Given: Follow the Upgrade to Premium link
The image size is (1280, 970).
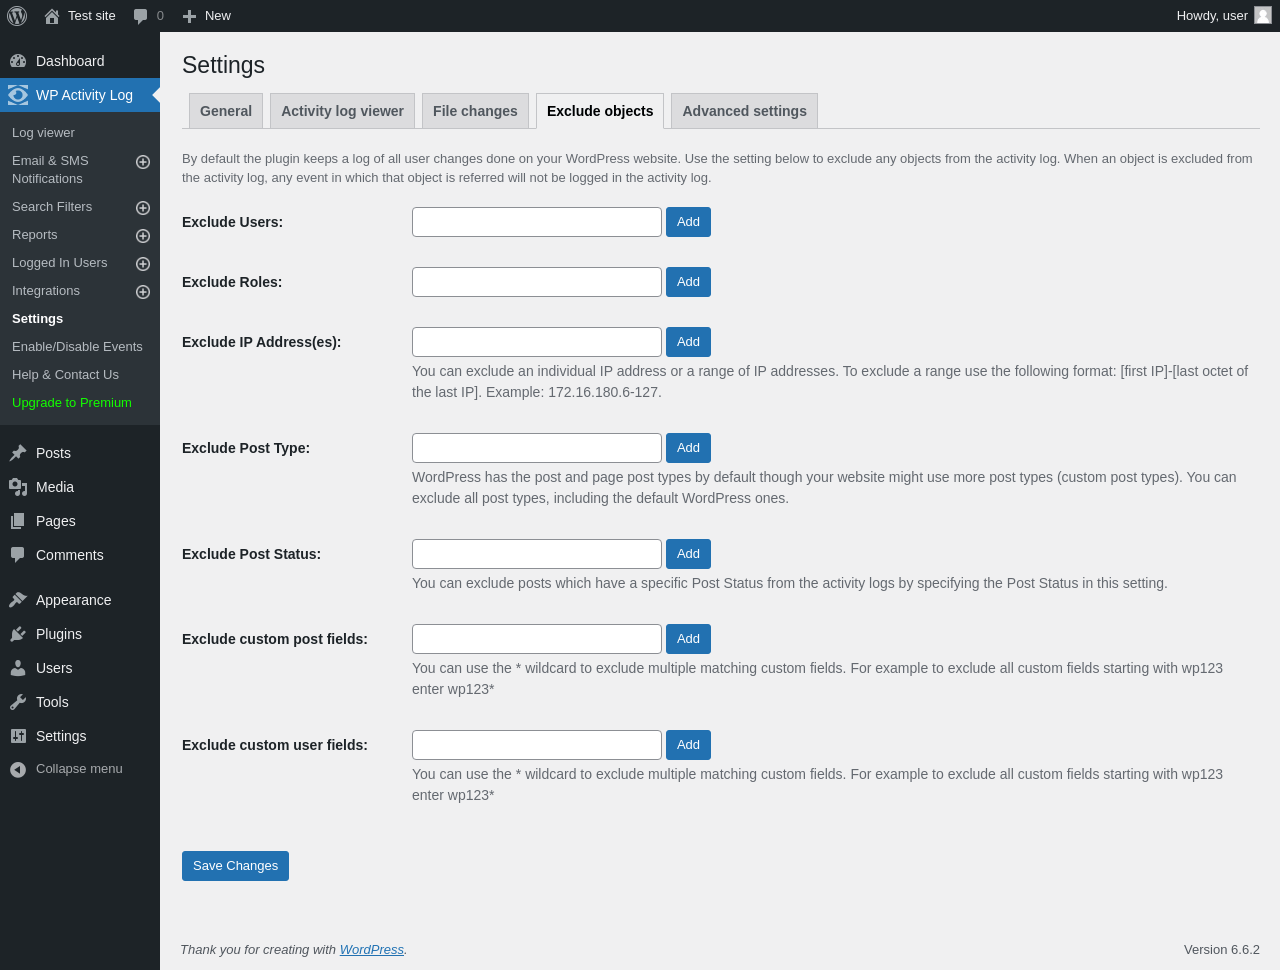Looking at the screenshot, I should pyautogui.click(x=72, y=403).
